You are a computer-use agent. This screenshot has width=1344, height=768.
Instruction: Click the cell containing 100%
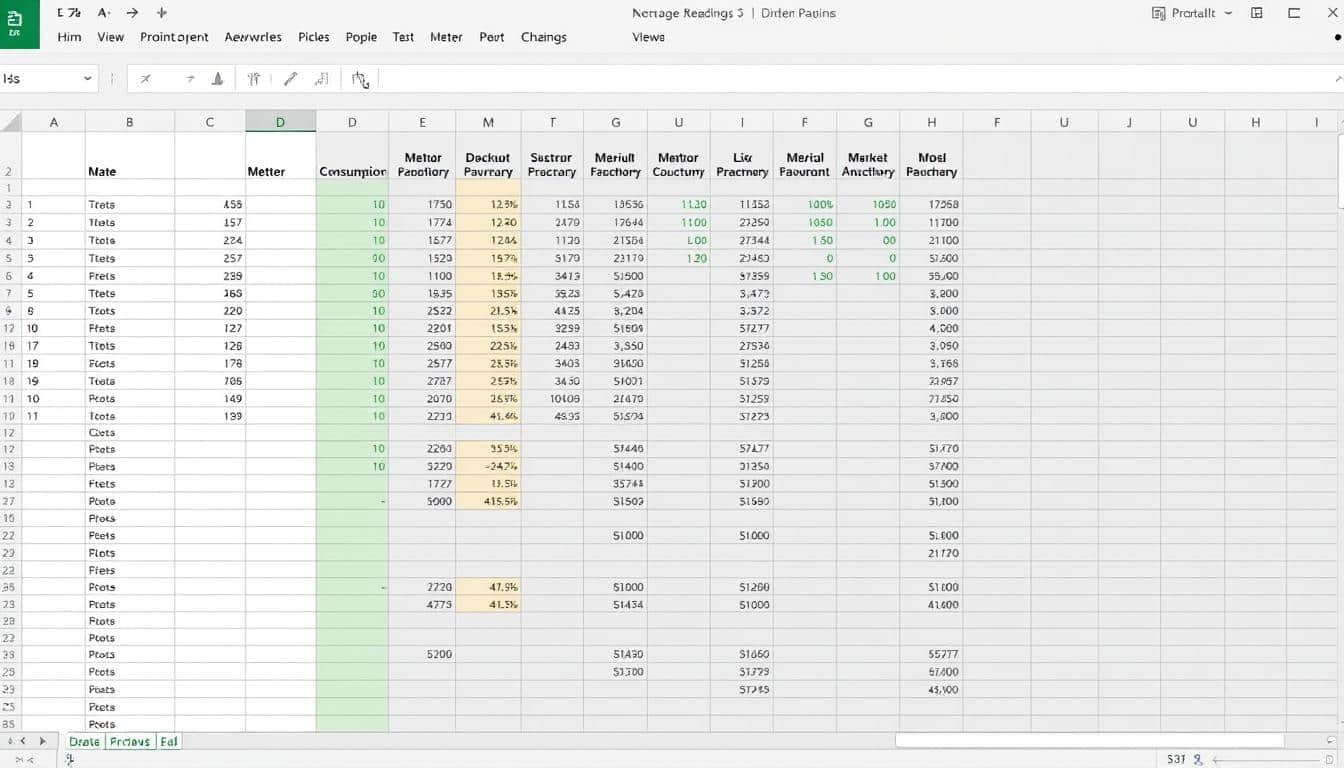click(805, 204)
